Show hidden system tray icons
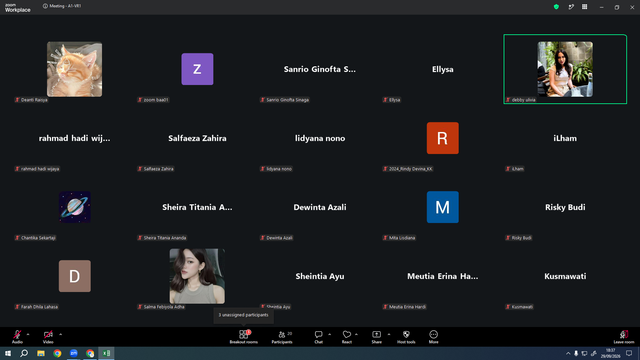This screenshot has height=360, width=640. 568,353
